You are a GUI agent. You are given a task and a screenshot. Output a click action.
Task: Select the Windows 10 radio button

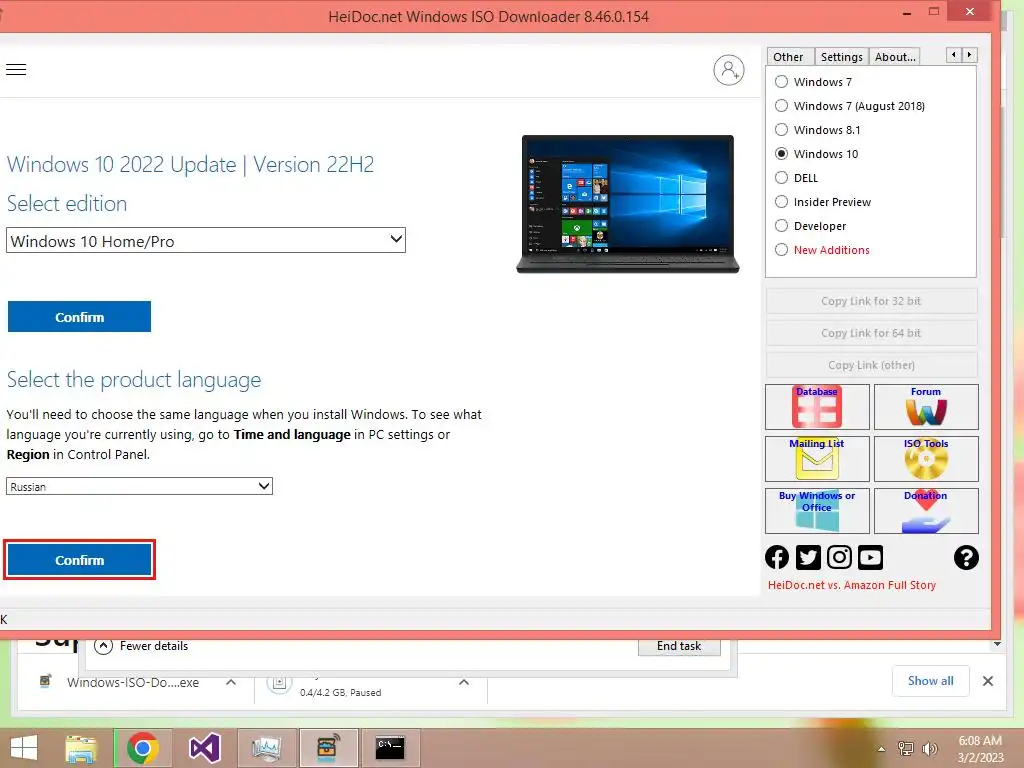[x=781, y=154]
